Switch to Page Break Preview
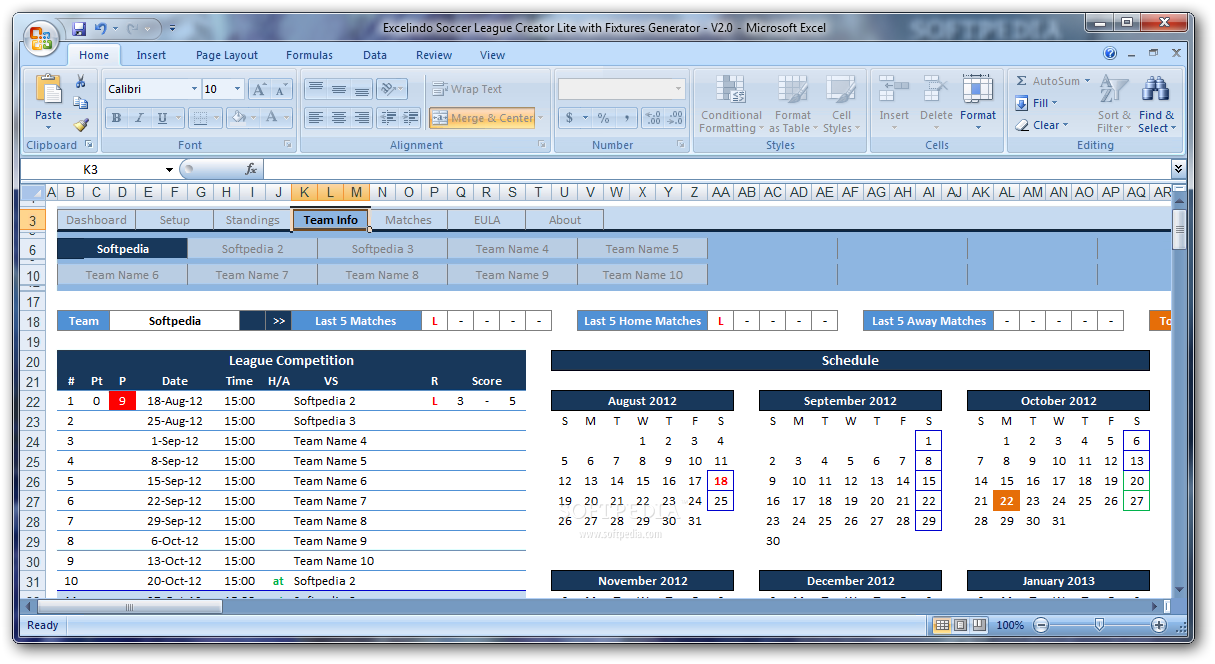Image resolution: width=1215 pixels, height=664 pixels. tap(979, 625)
